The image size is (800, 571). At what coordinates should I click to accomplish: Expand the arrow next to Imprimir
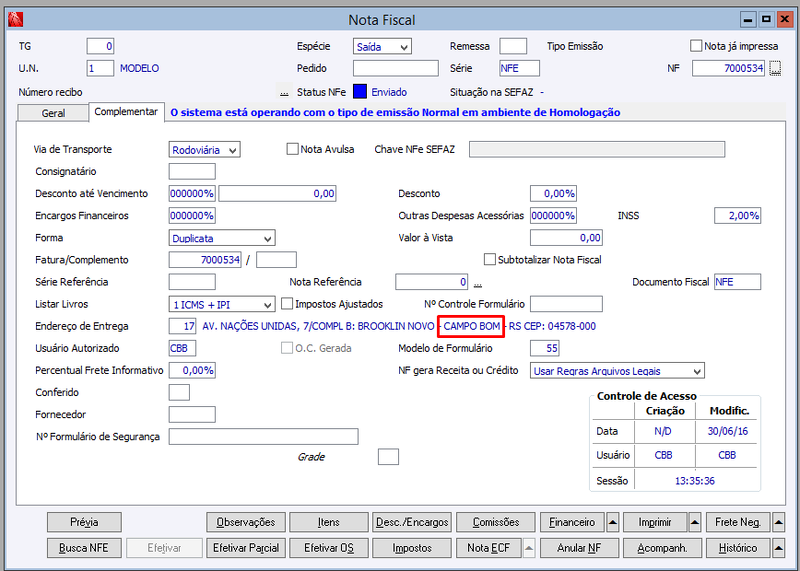click(x=695, y=522)
